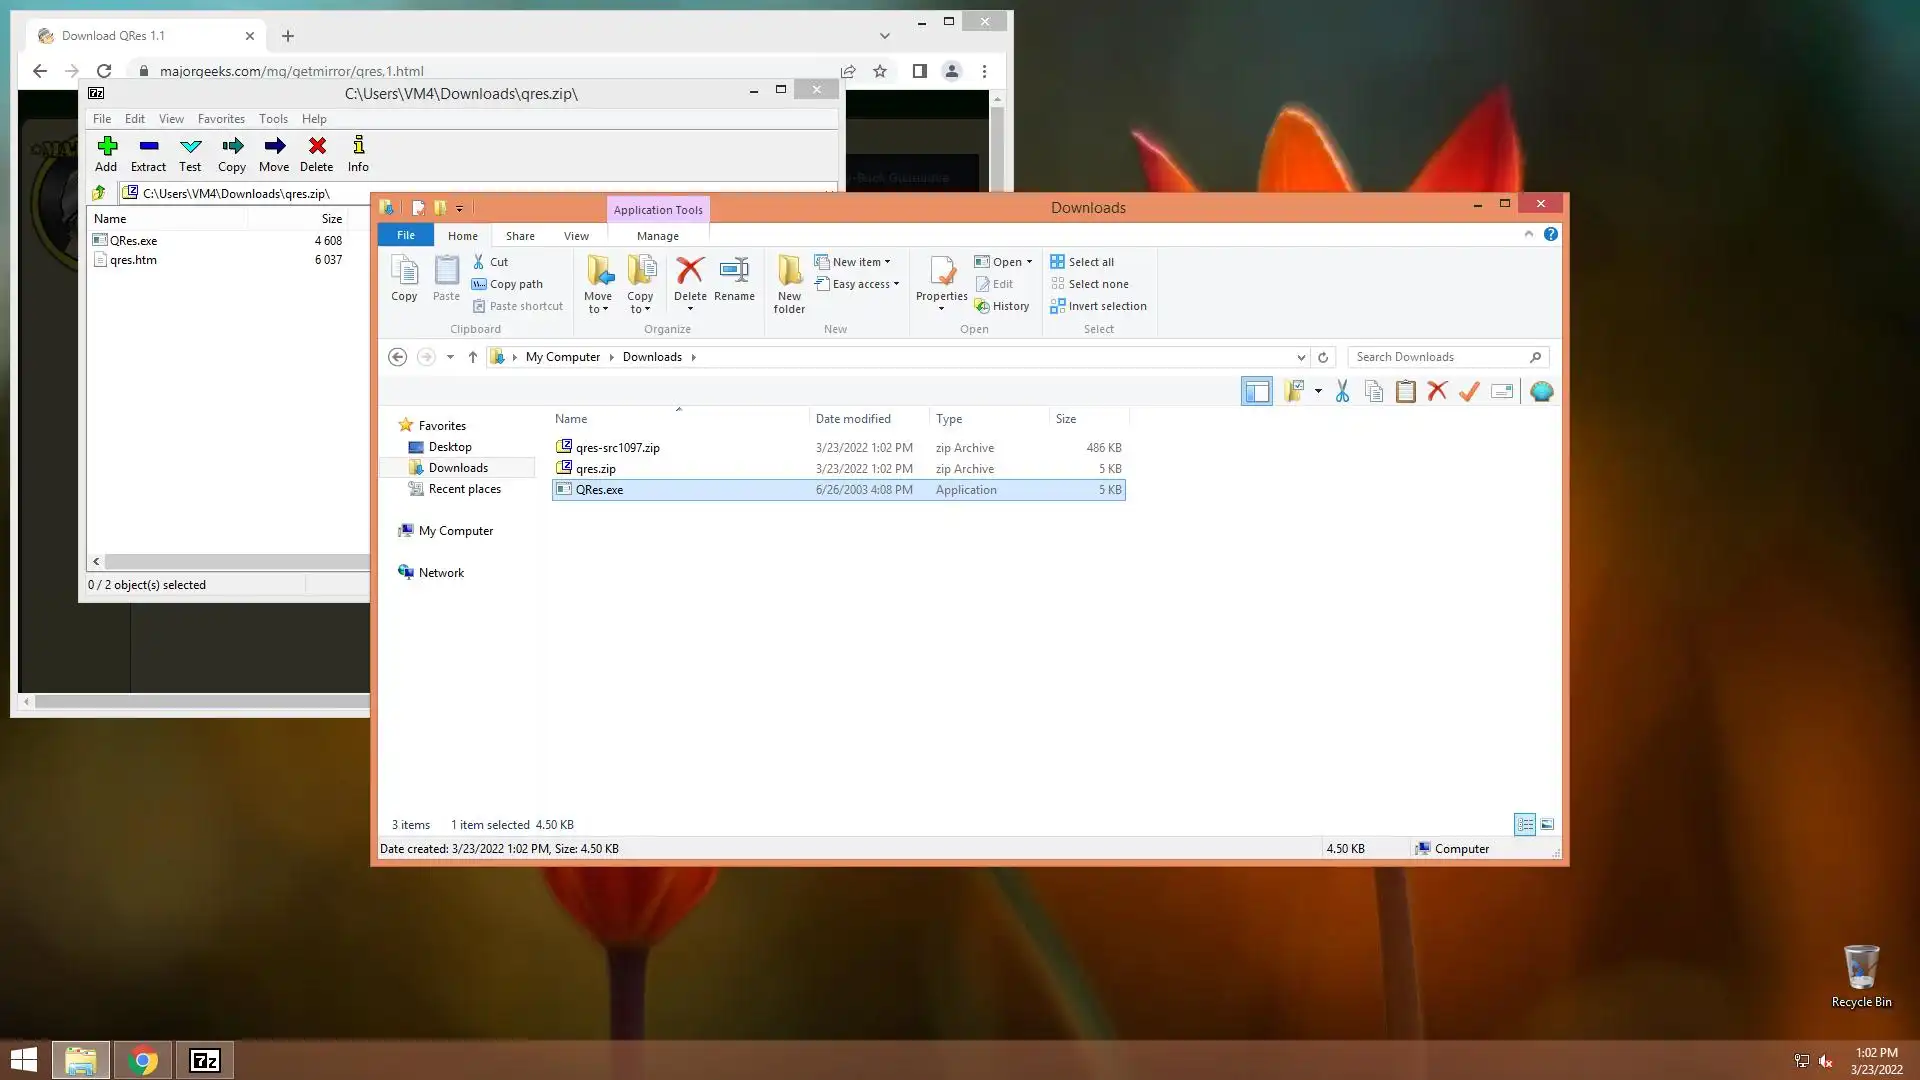Toggle the navigation pane button
Image resolution: width=1920 pixels, height=1080 pixels.
[x=1256, y=392]
